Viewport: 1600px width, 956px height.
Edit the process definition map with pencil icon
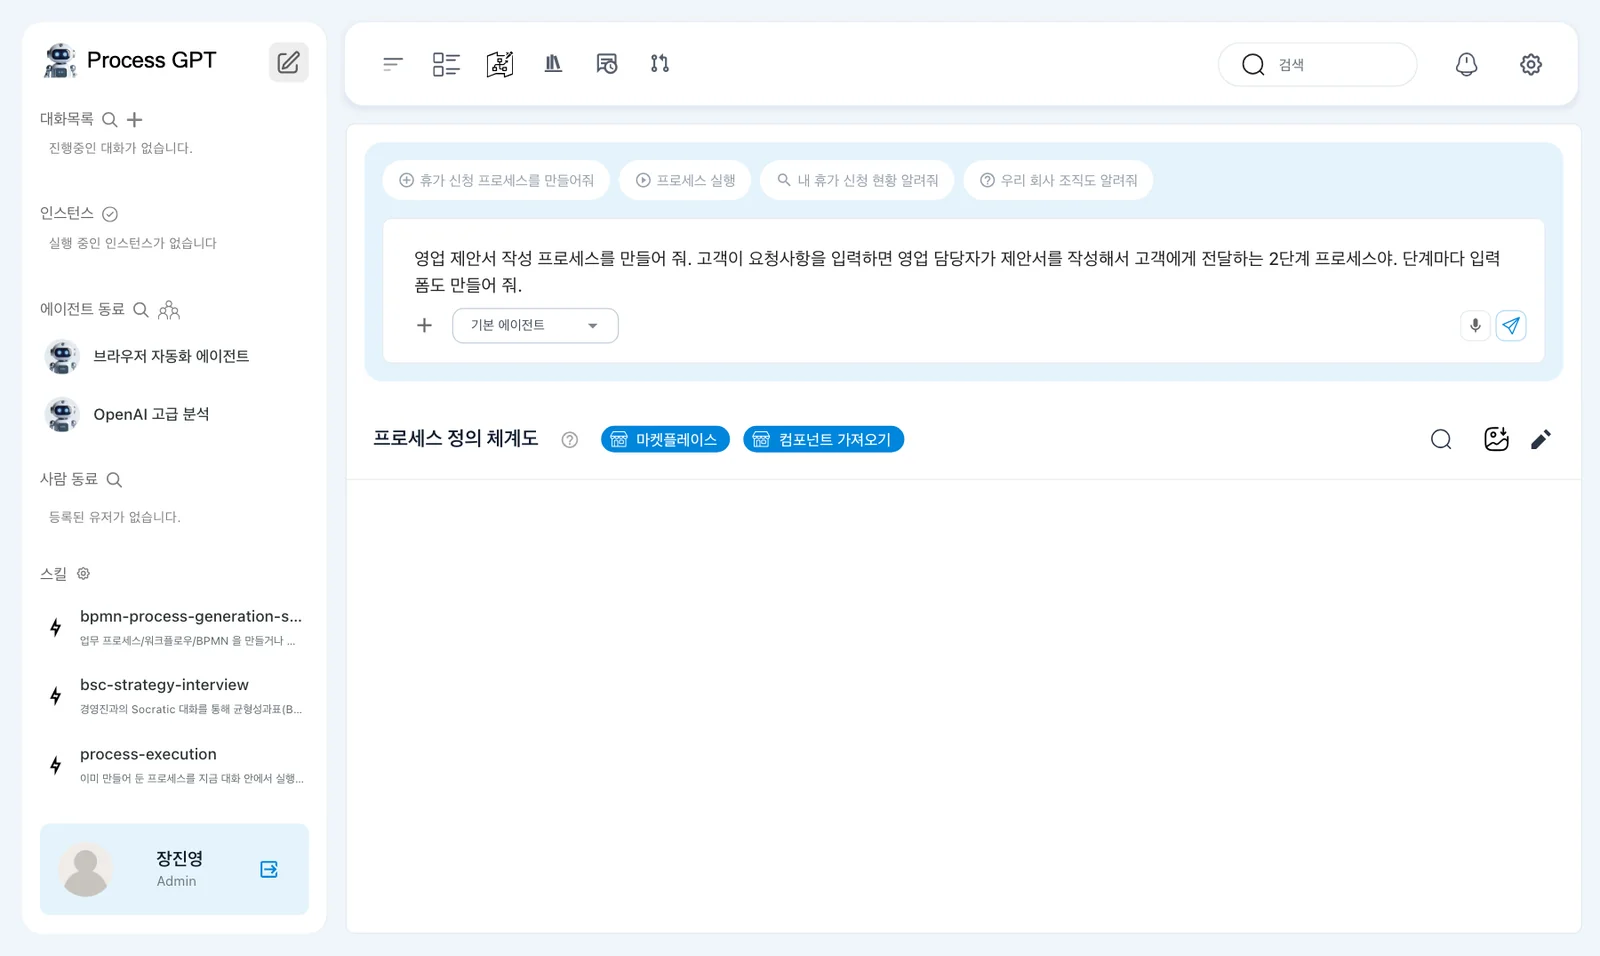(1541, 440)
